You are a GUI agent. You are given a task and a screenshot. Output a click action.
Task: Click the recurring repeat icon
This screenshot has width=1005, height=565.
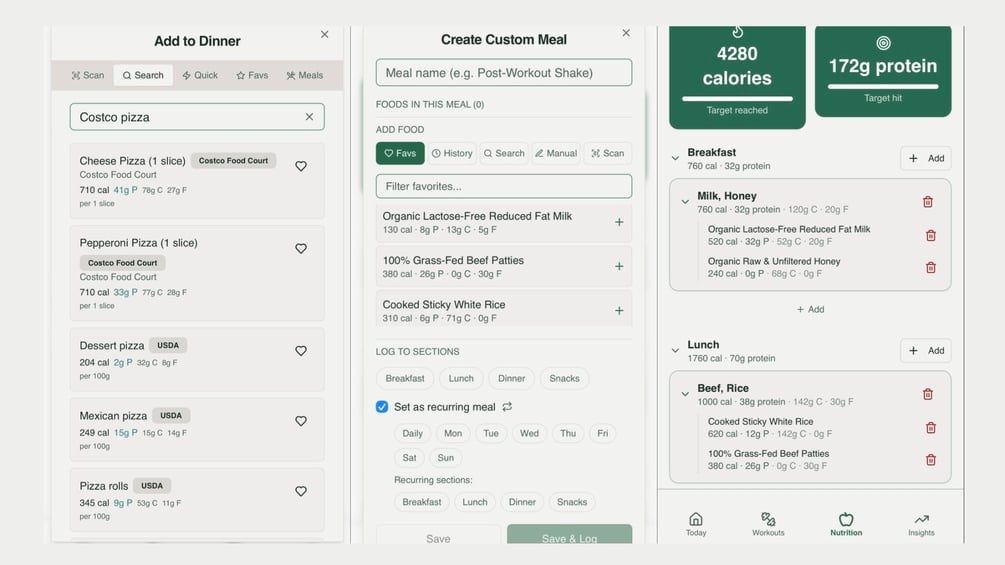click(x=507, y=407)
